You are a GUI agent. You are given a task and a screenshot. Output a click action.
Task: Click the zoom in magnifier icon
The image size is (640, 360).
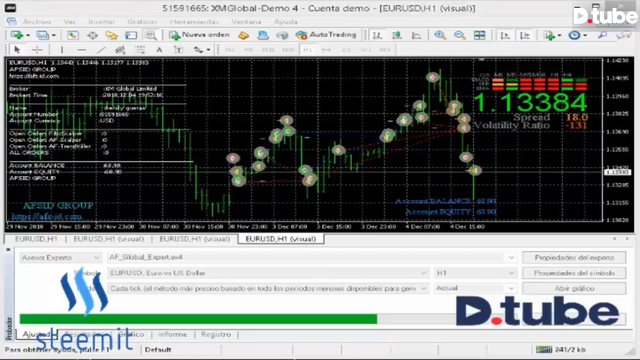(x=440, y=35)
